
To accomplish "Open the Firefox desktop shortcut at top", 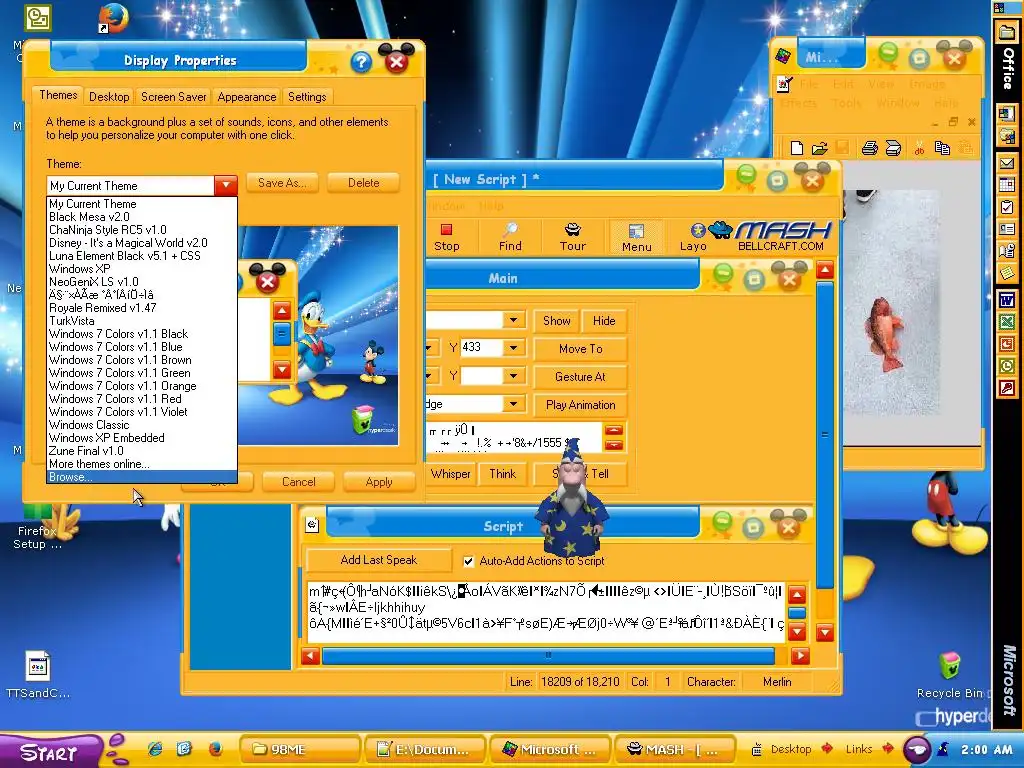I will coord(113,18).
